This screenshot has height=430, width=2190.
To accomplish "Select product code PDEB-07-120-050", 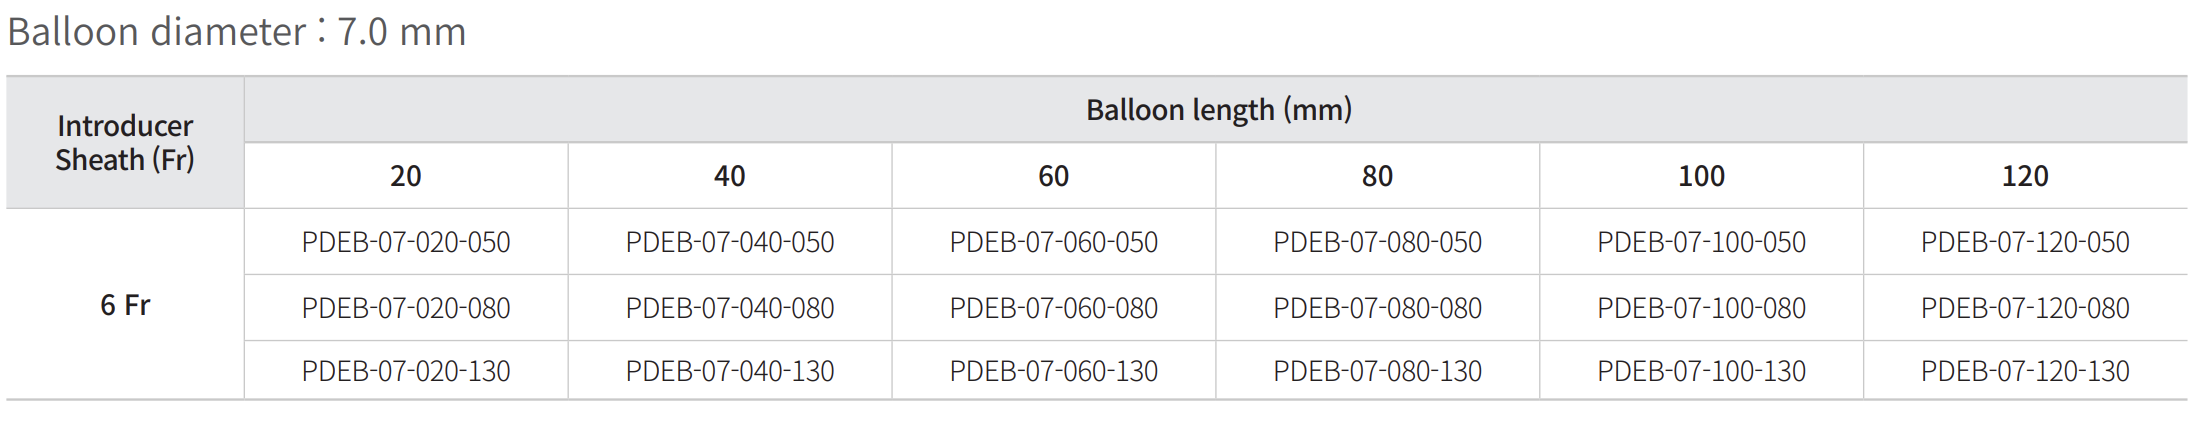I will click(x=2025, y=242).
